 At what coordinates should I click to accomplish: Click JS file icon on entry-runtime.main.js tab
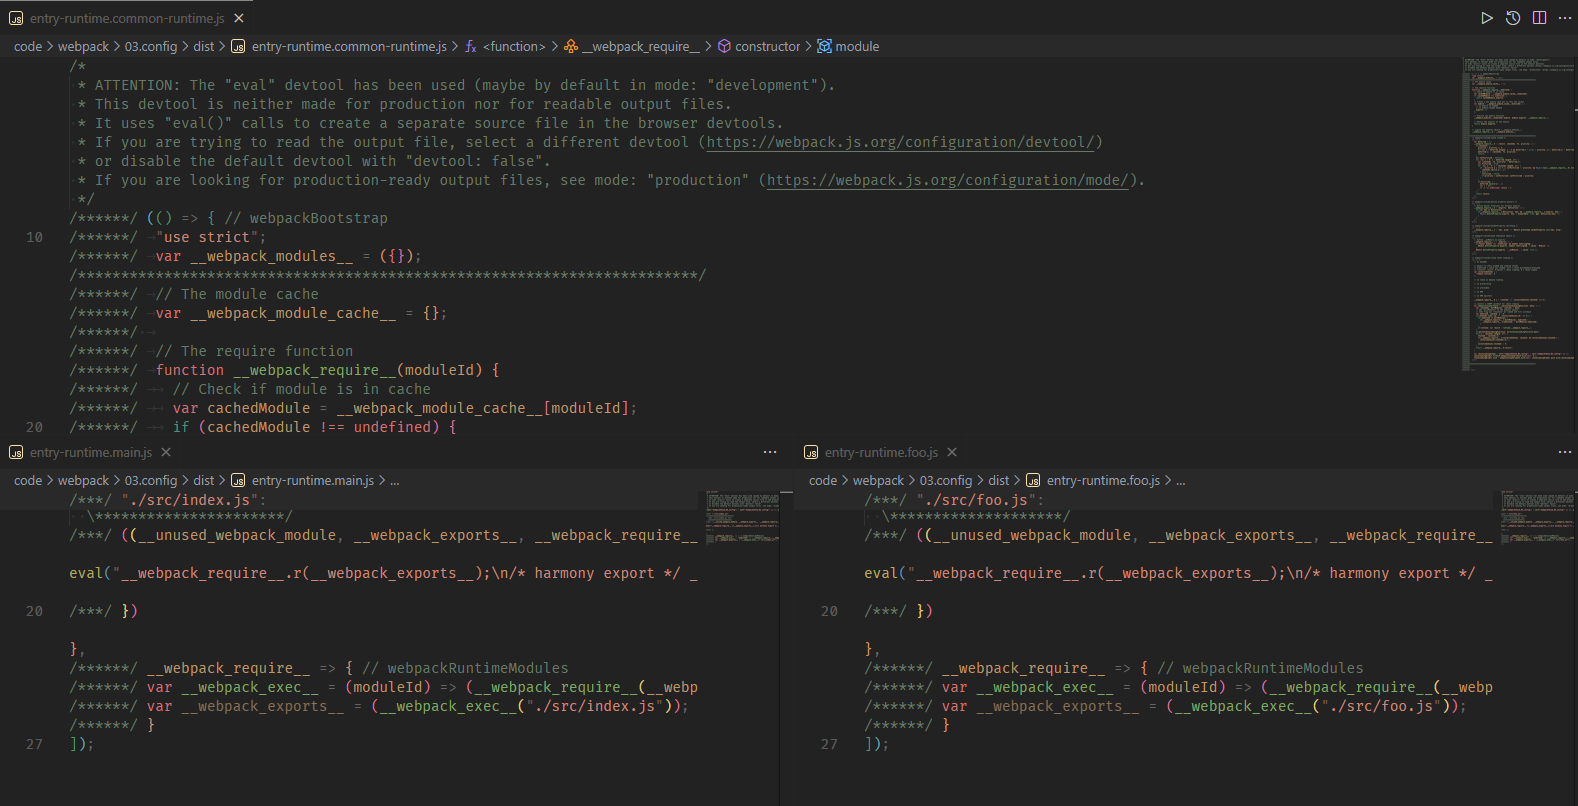tap(16, 453)
